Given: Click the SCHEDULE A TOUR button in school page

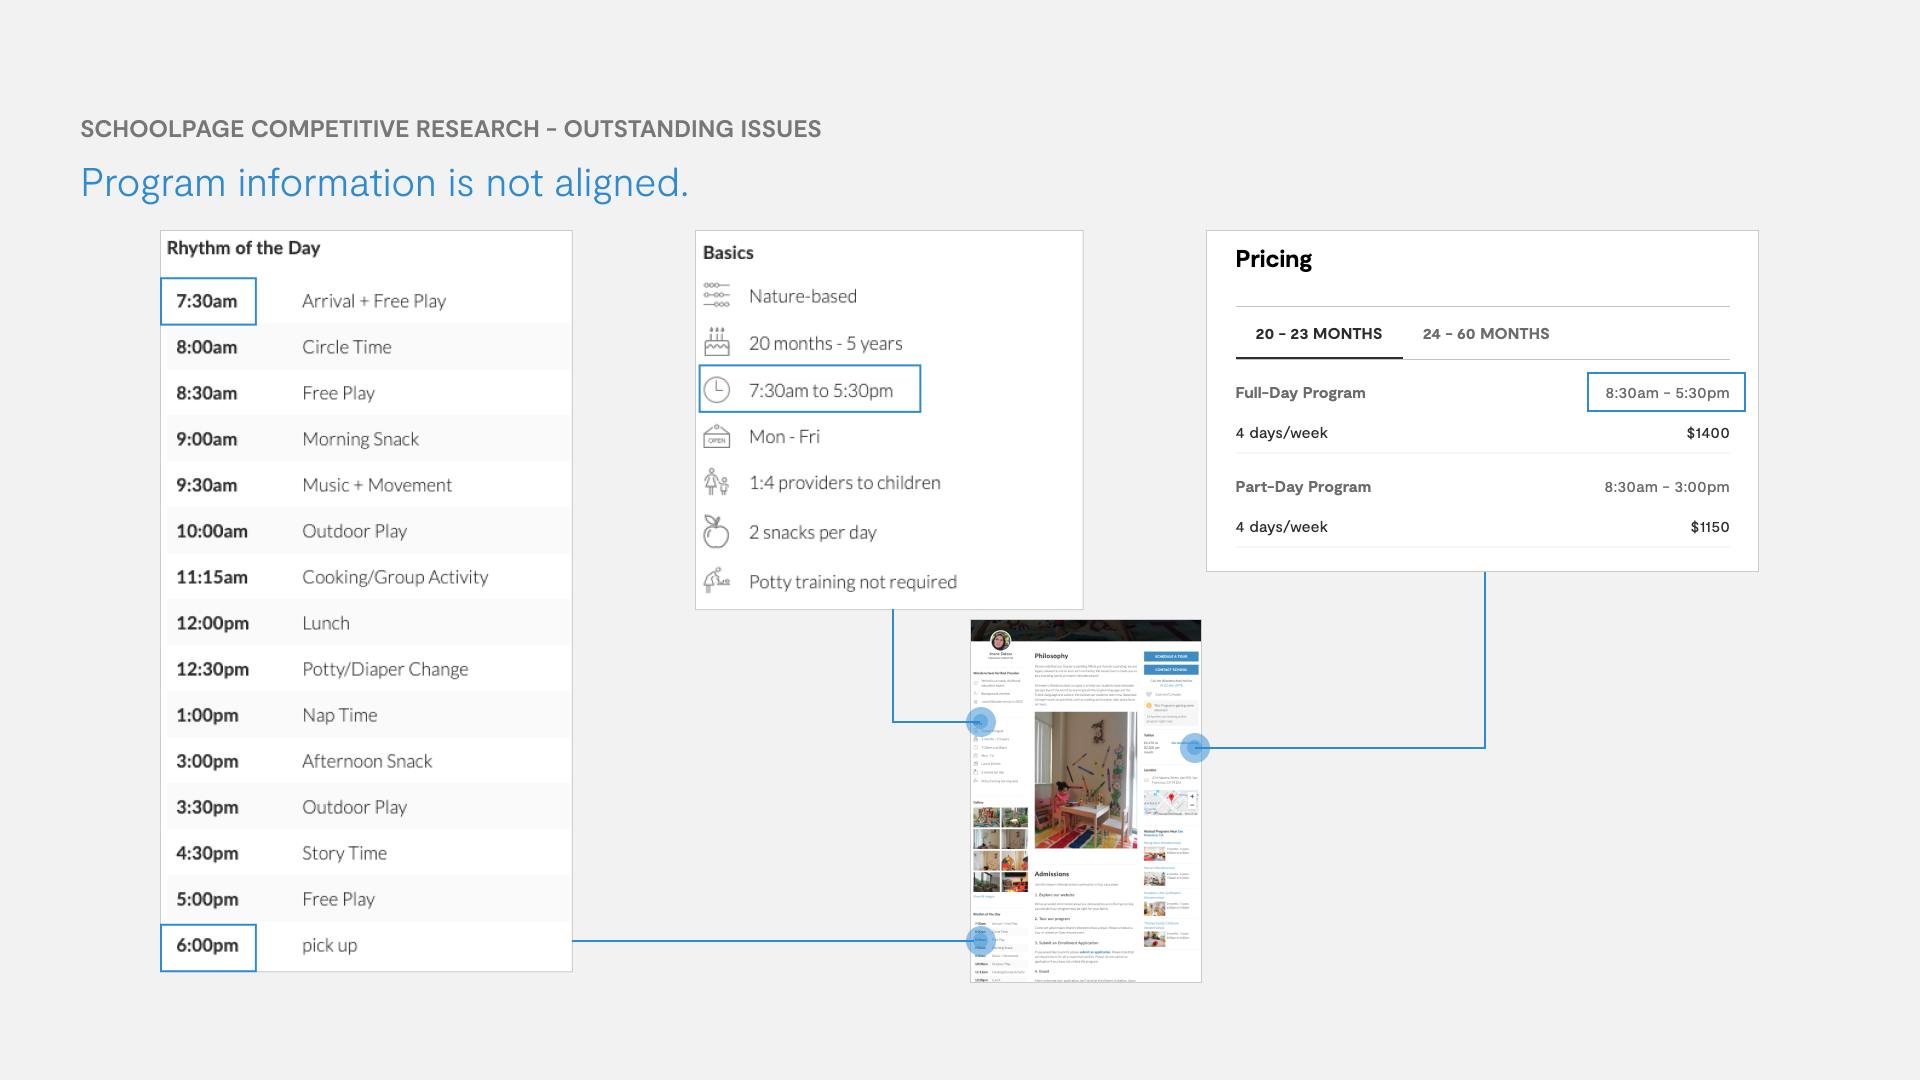Looking at the screenshot, I should coord(1170,657).
